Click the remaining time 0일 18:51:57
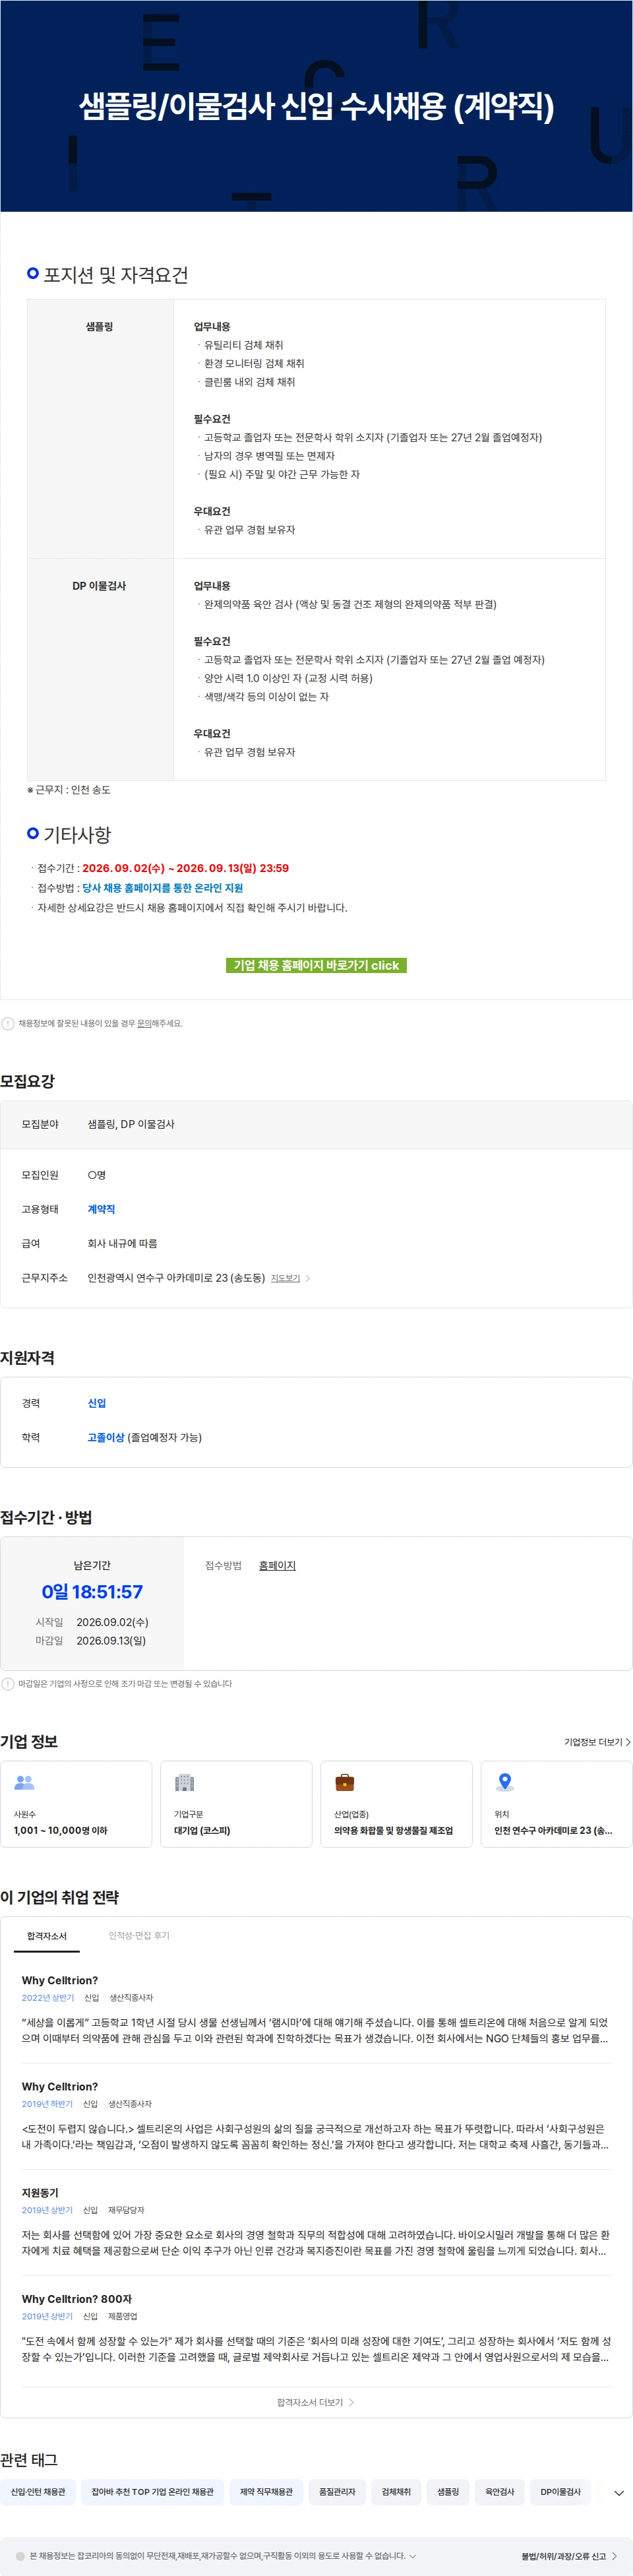This screenshot has height=2576, width=633. (92, 1591)
